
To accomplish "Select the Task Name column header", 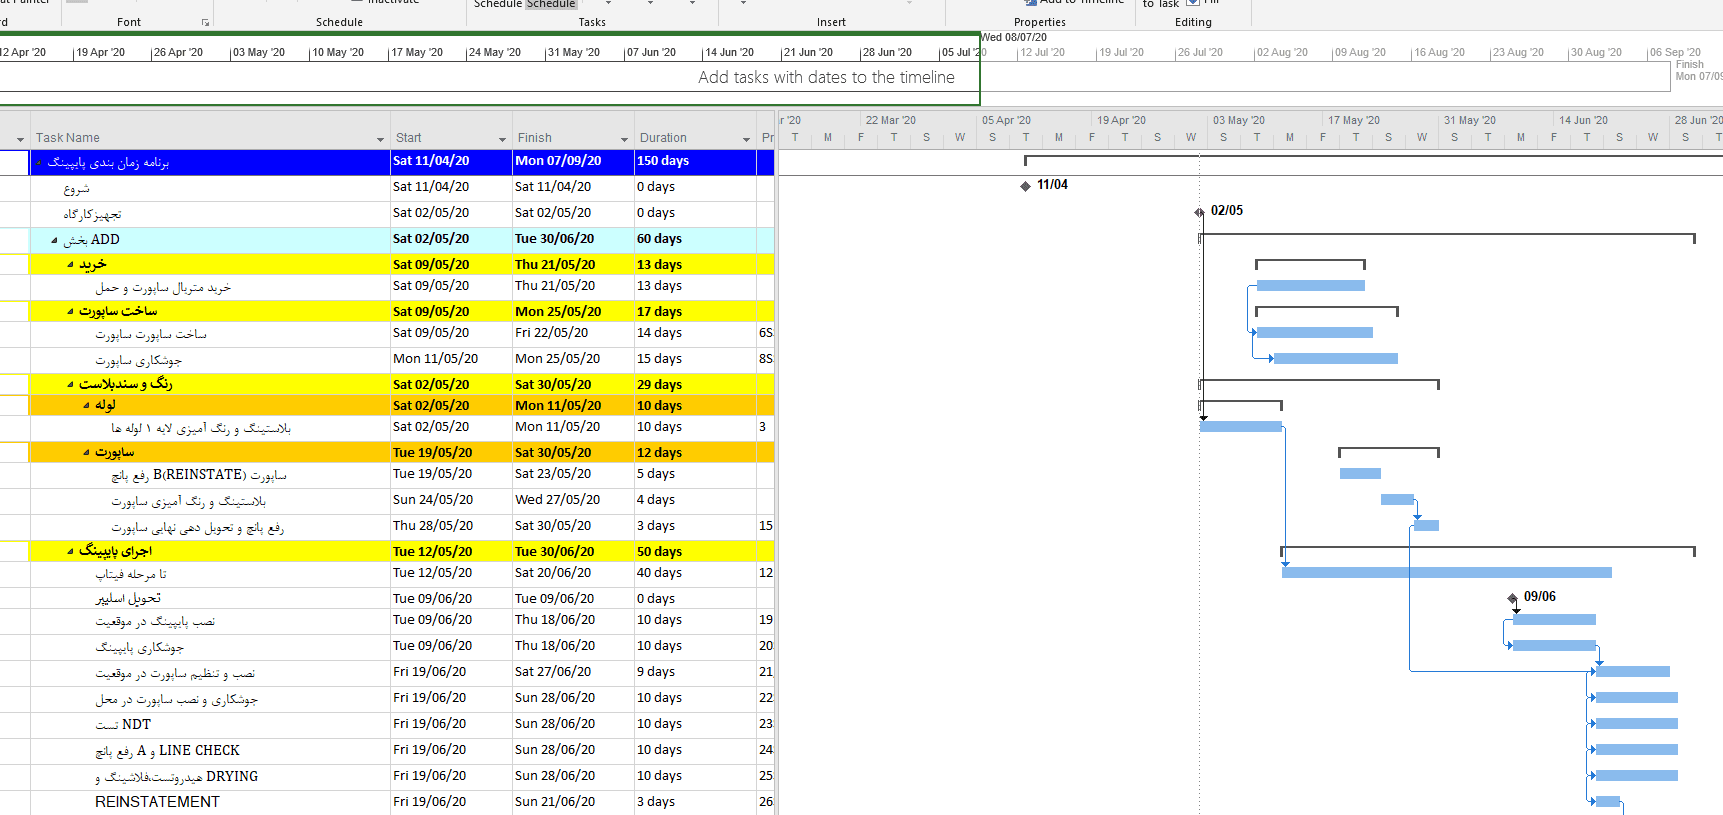I will pyautogui.click(x=210, y=138).
